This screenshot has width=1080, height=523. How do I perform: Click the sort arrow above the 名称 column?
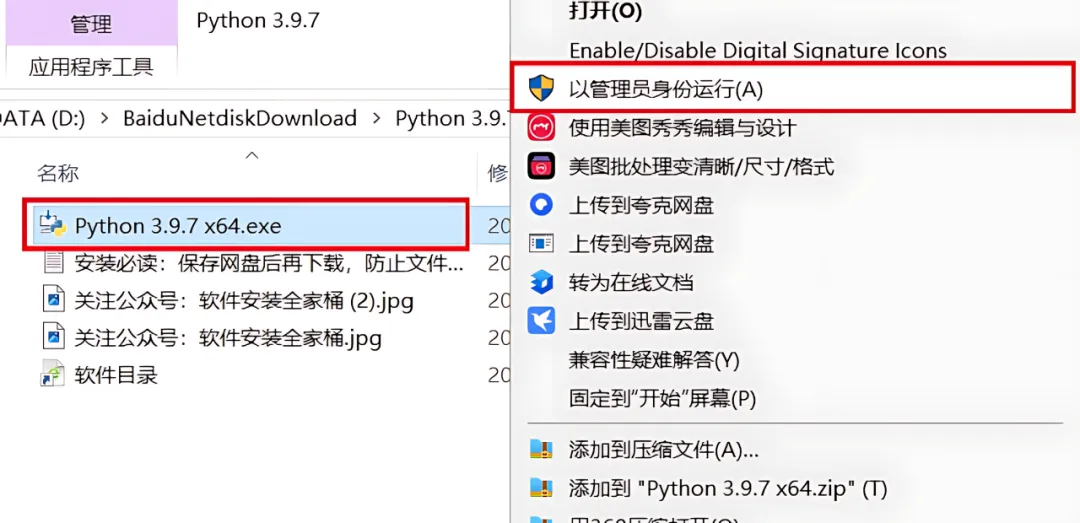click(252, 156)
